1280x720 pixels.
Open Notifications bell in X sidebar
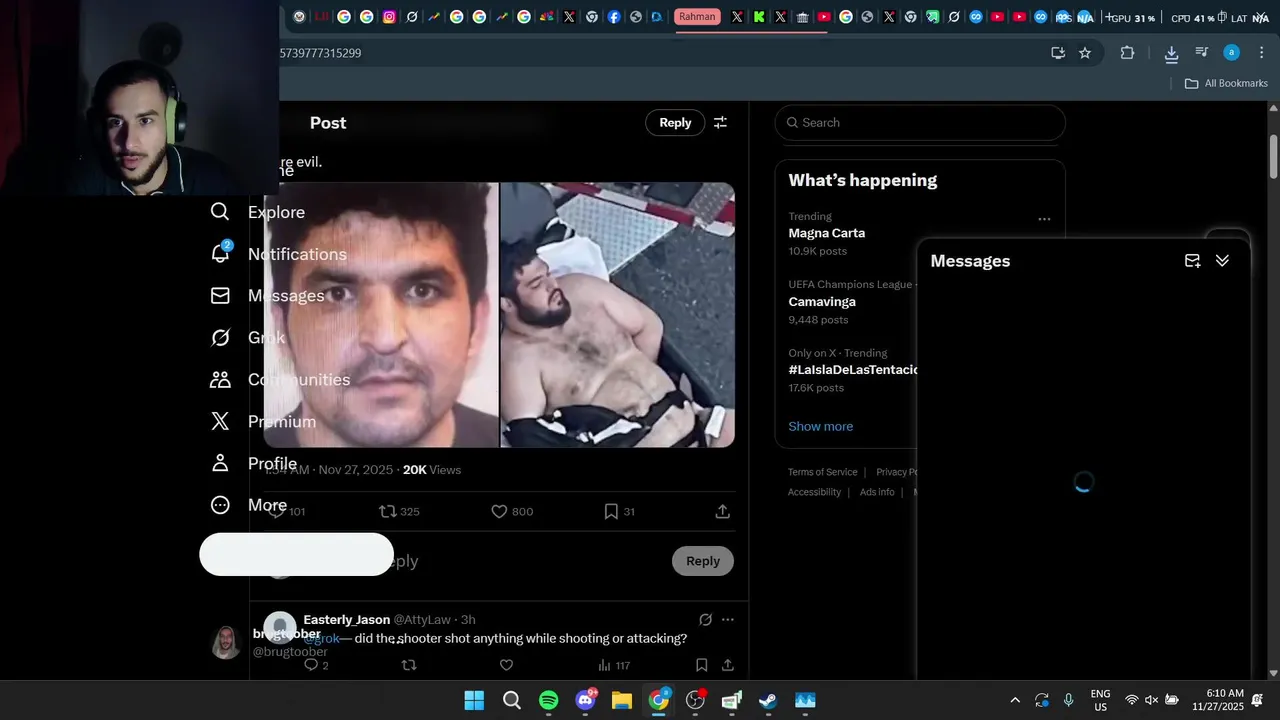221,254
